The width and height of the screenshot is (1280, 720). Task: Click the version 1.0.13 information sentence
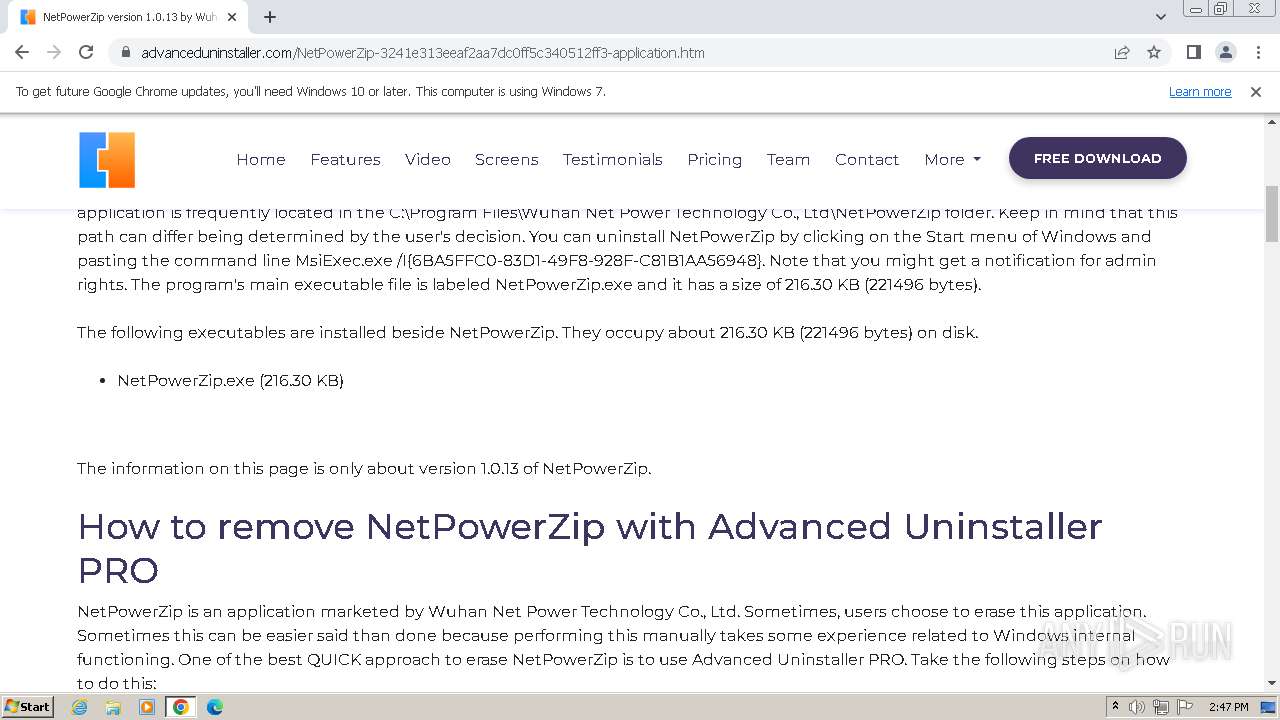tap(364, 468)
